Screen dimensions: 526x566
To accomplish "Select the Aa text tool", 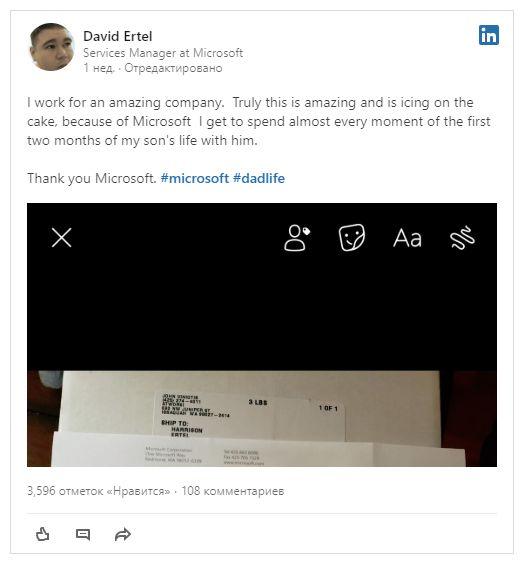I will point(407,238).
